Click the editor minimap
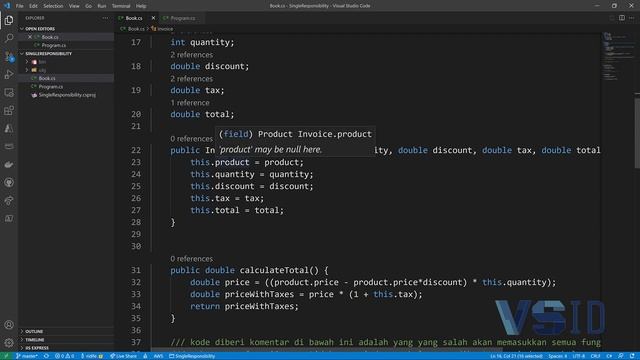The height and width of the screenshot is (360, 640). click(x=618, y=57)
